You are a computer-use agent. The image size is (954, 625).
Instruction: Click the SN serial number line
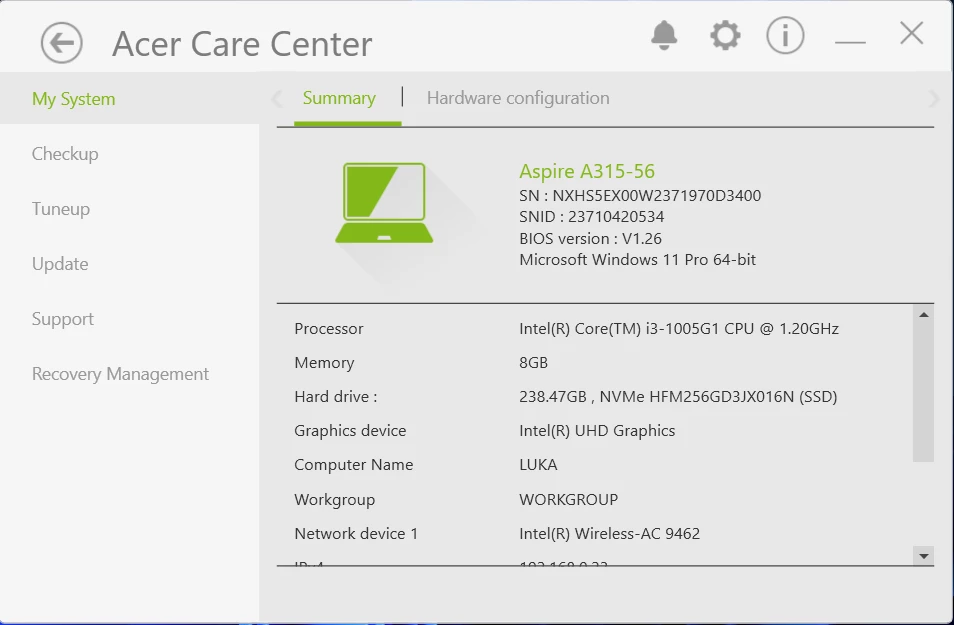pos(640,195)
